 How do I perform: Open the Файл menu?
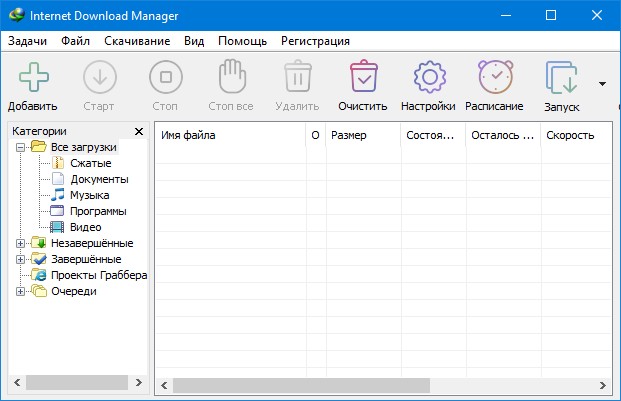[x=75, y=41]
